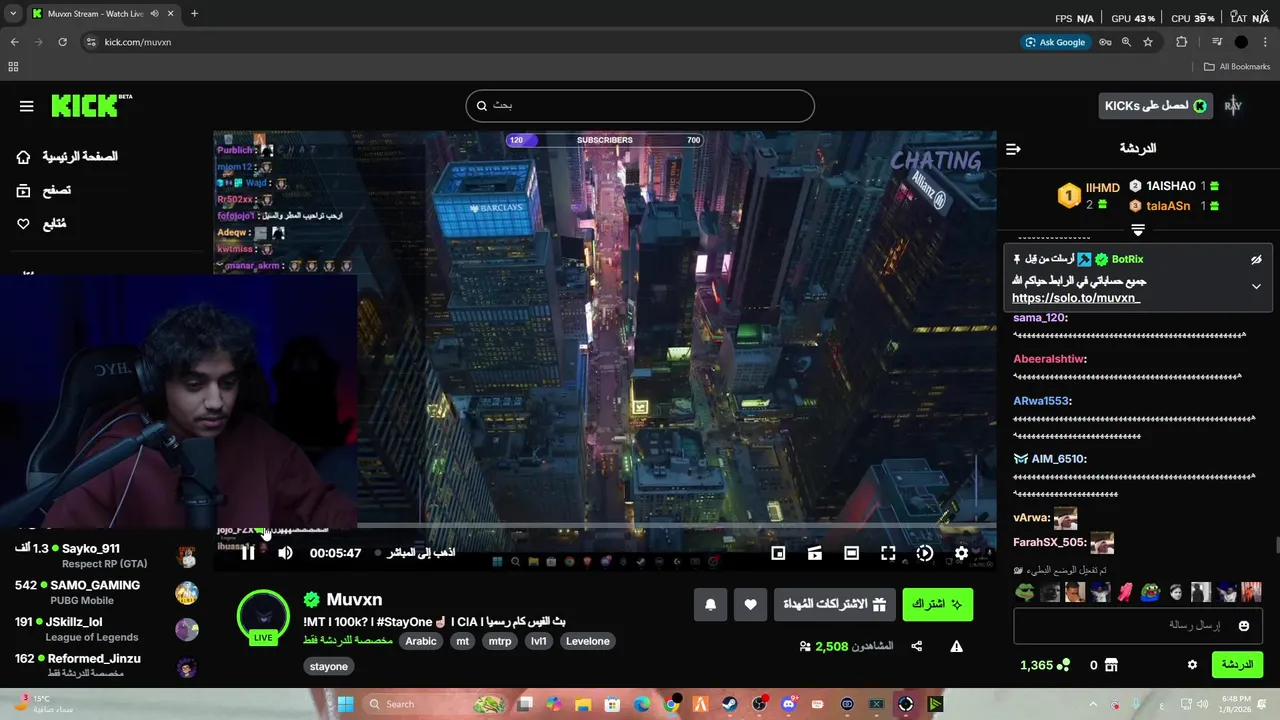Screen dimensions: 1280x720
Task: Open sama_120 username in chat
Action: (1040, 317)
